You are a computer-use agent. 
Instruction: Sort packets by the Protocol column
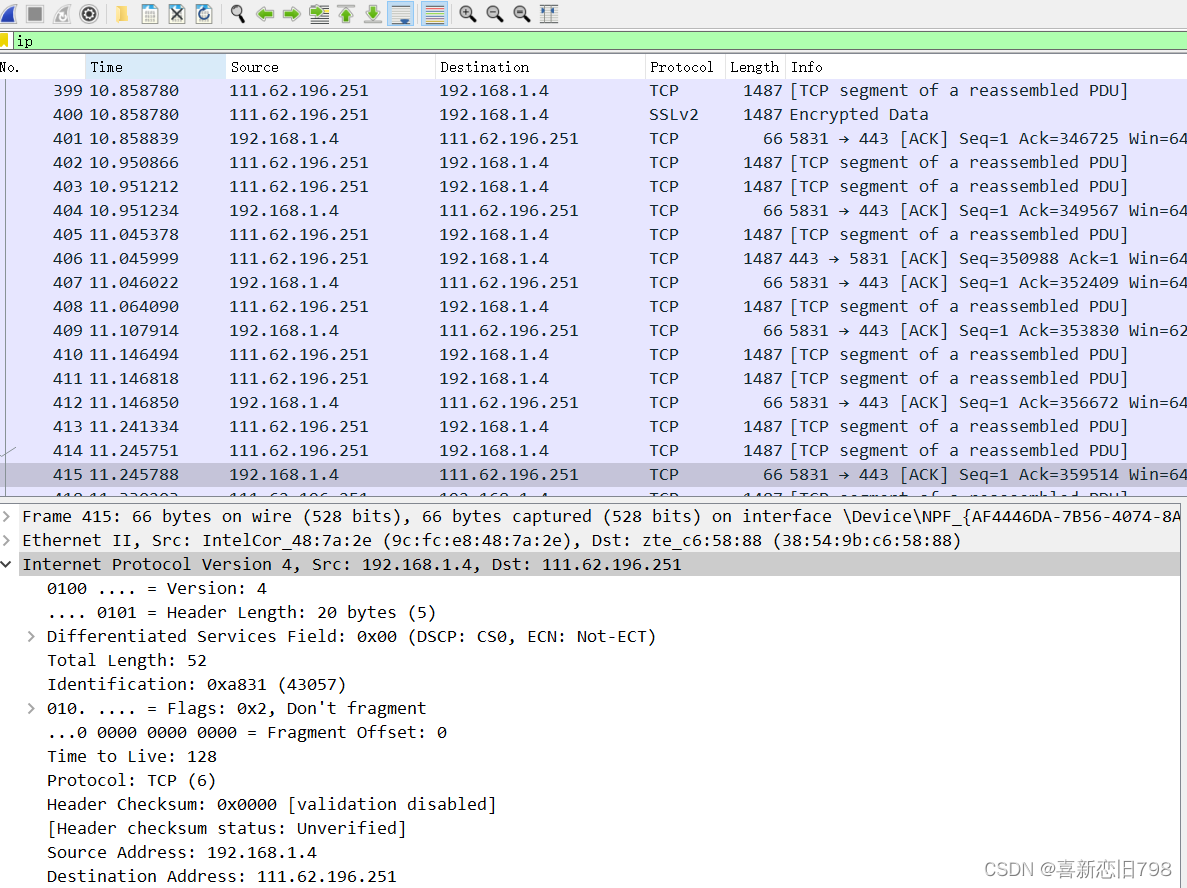683,67
